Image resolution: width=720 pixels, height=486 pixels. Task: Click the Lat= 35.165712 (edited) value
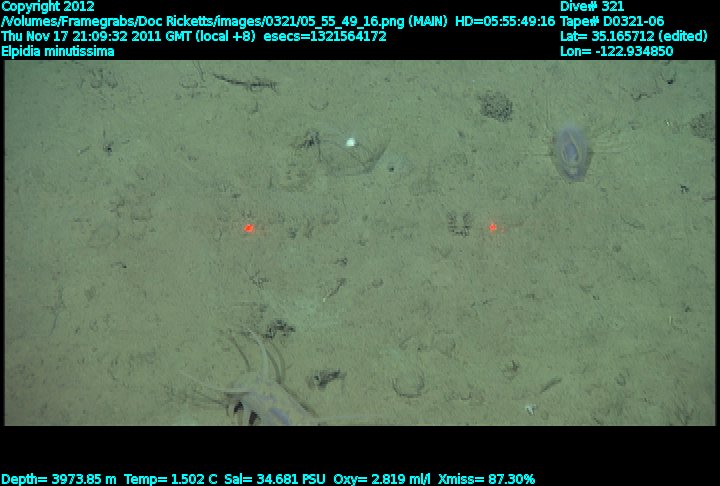point(634,36)
